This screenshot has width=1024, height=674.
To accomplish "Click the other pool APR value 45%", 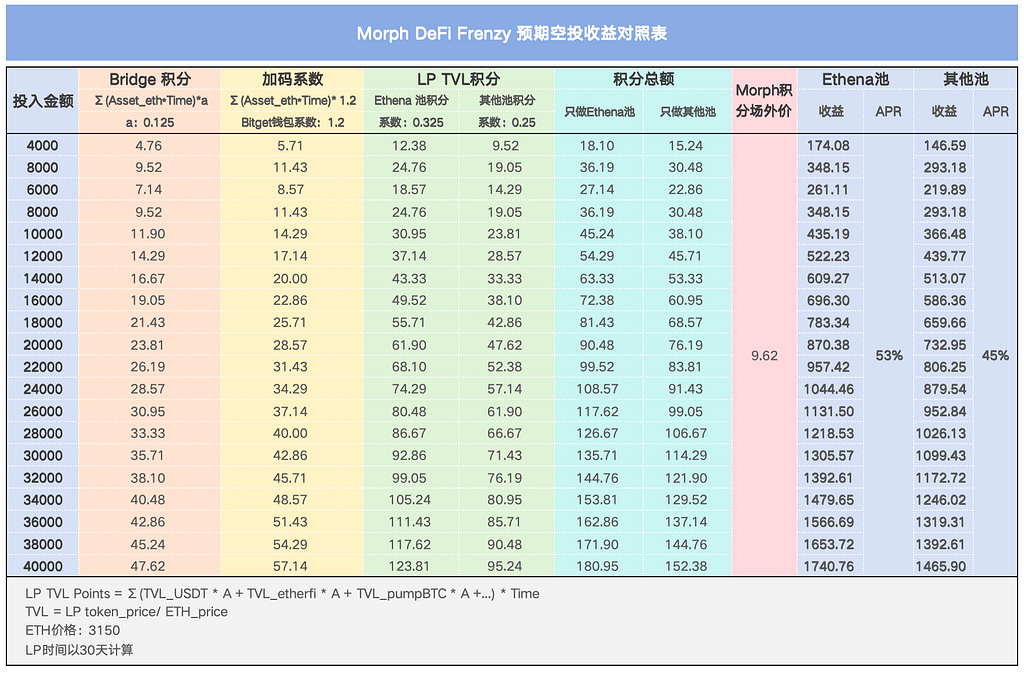I will coord(995,356).
